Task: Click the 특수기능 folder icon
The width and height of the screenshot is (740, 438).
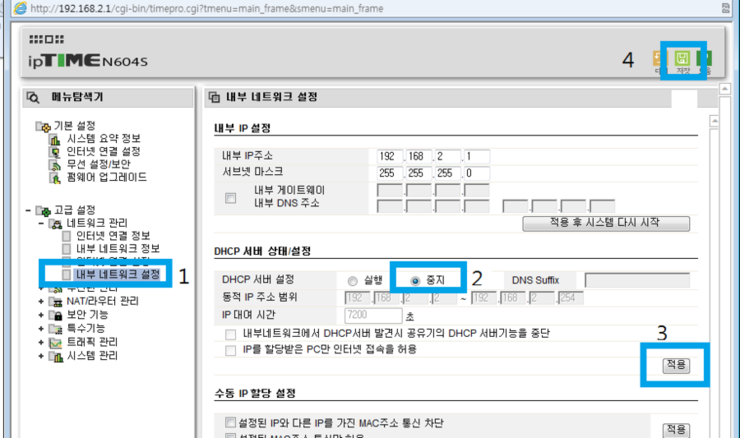Action: point(55,328)
